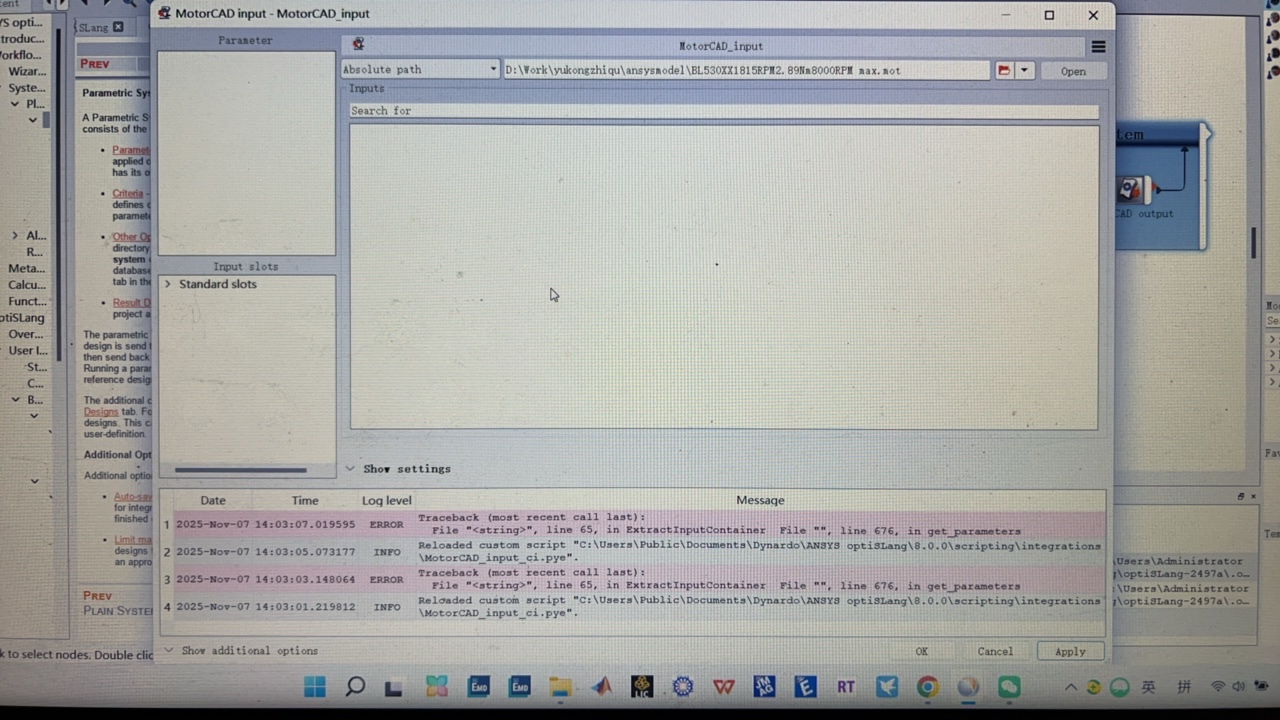
Task: Sort the log by Log level column
Action: [386, 500]
